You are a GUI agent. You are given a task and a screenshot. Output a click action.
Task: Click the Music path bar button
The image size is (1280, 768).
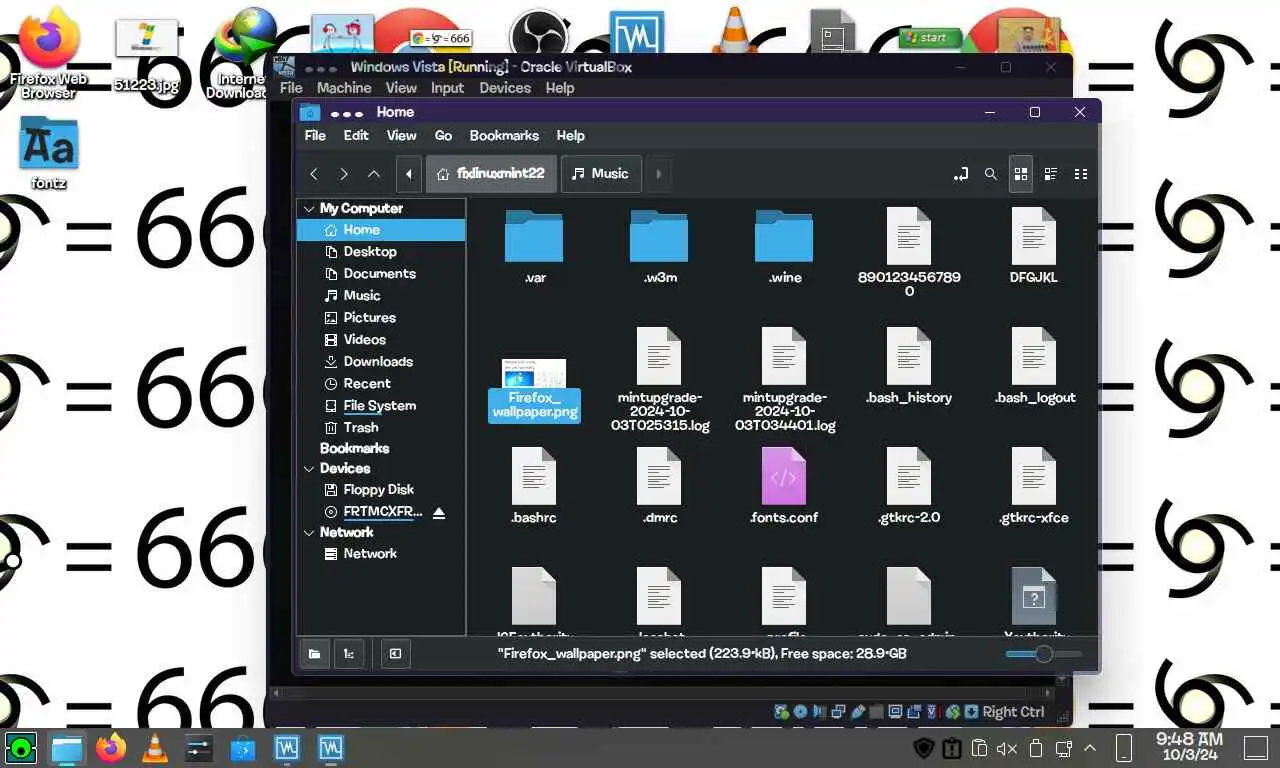pyautogui.click(x=600, y=174)
